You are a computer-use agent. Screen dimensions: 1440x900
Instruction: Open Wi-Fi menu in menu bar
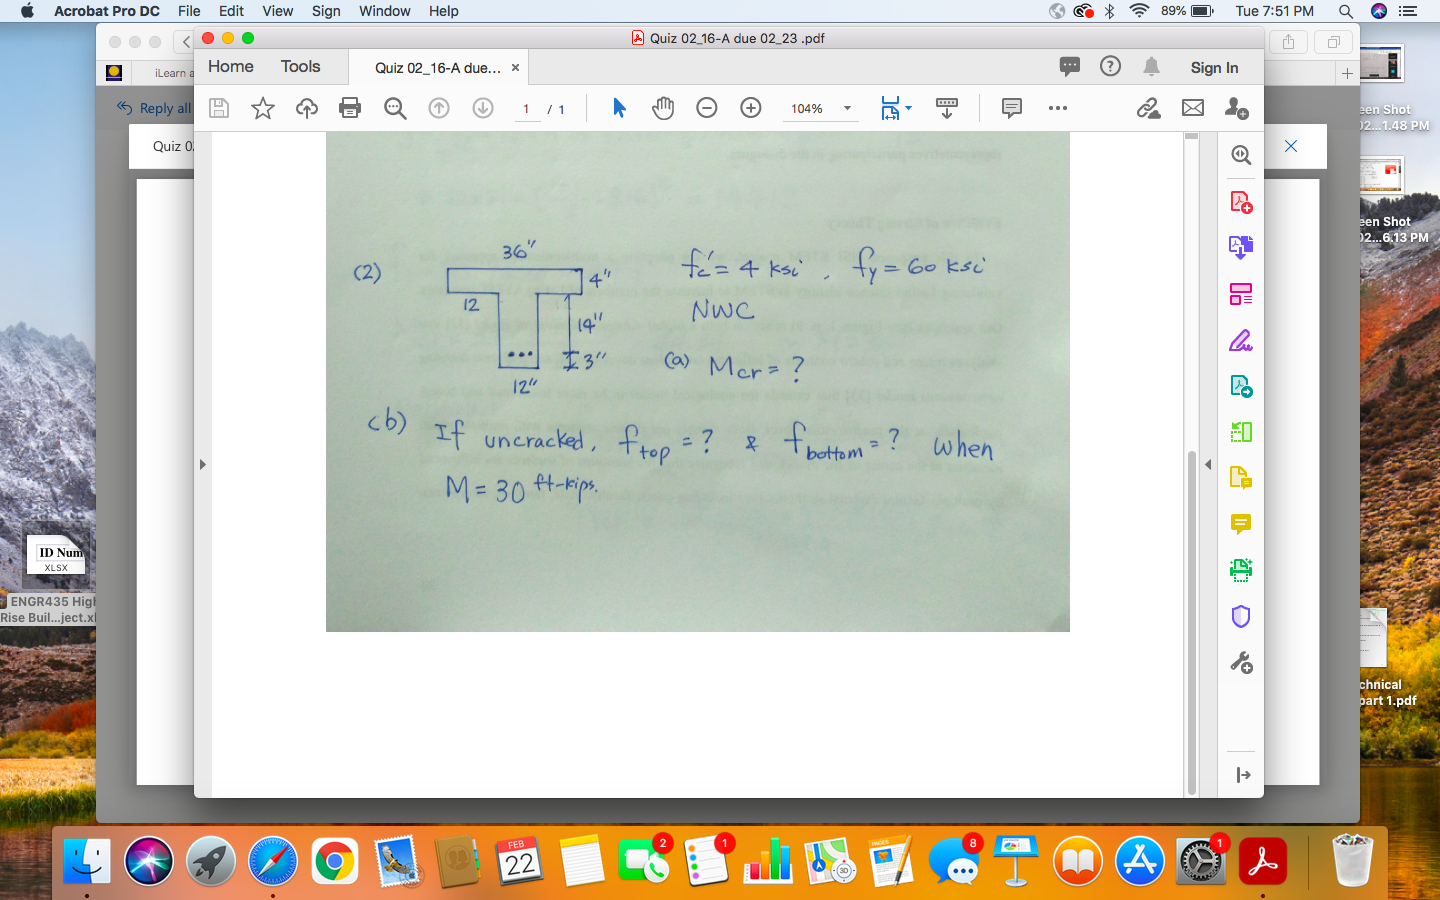tap(1139, 11)
